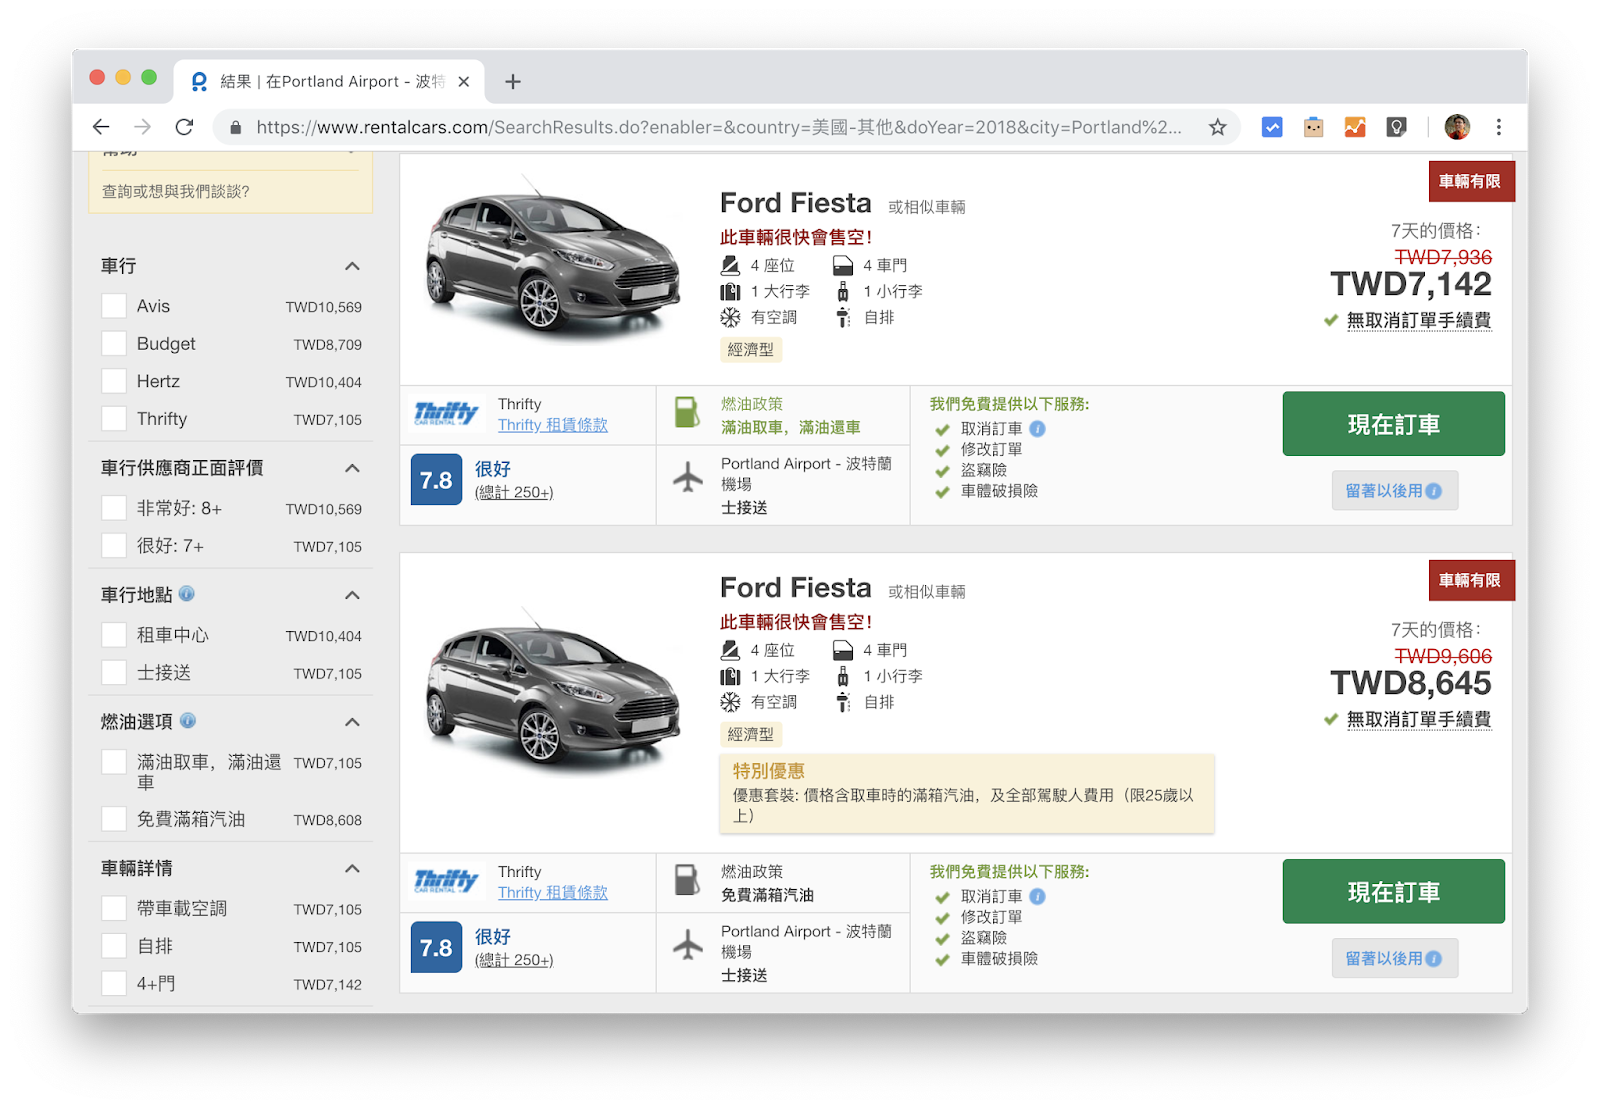Image resolution: width=1600 pixels, height=1109 pixels.
Task: Reload the rentalcars search results page
Action: coord(184,127)
